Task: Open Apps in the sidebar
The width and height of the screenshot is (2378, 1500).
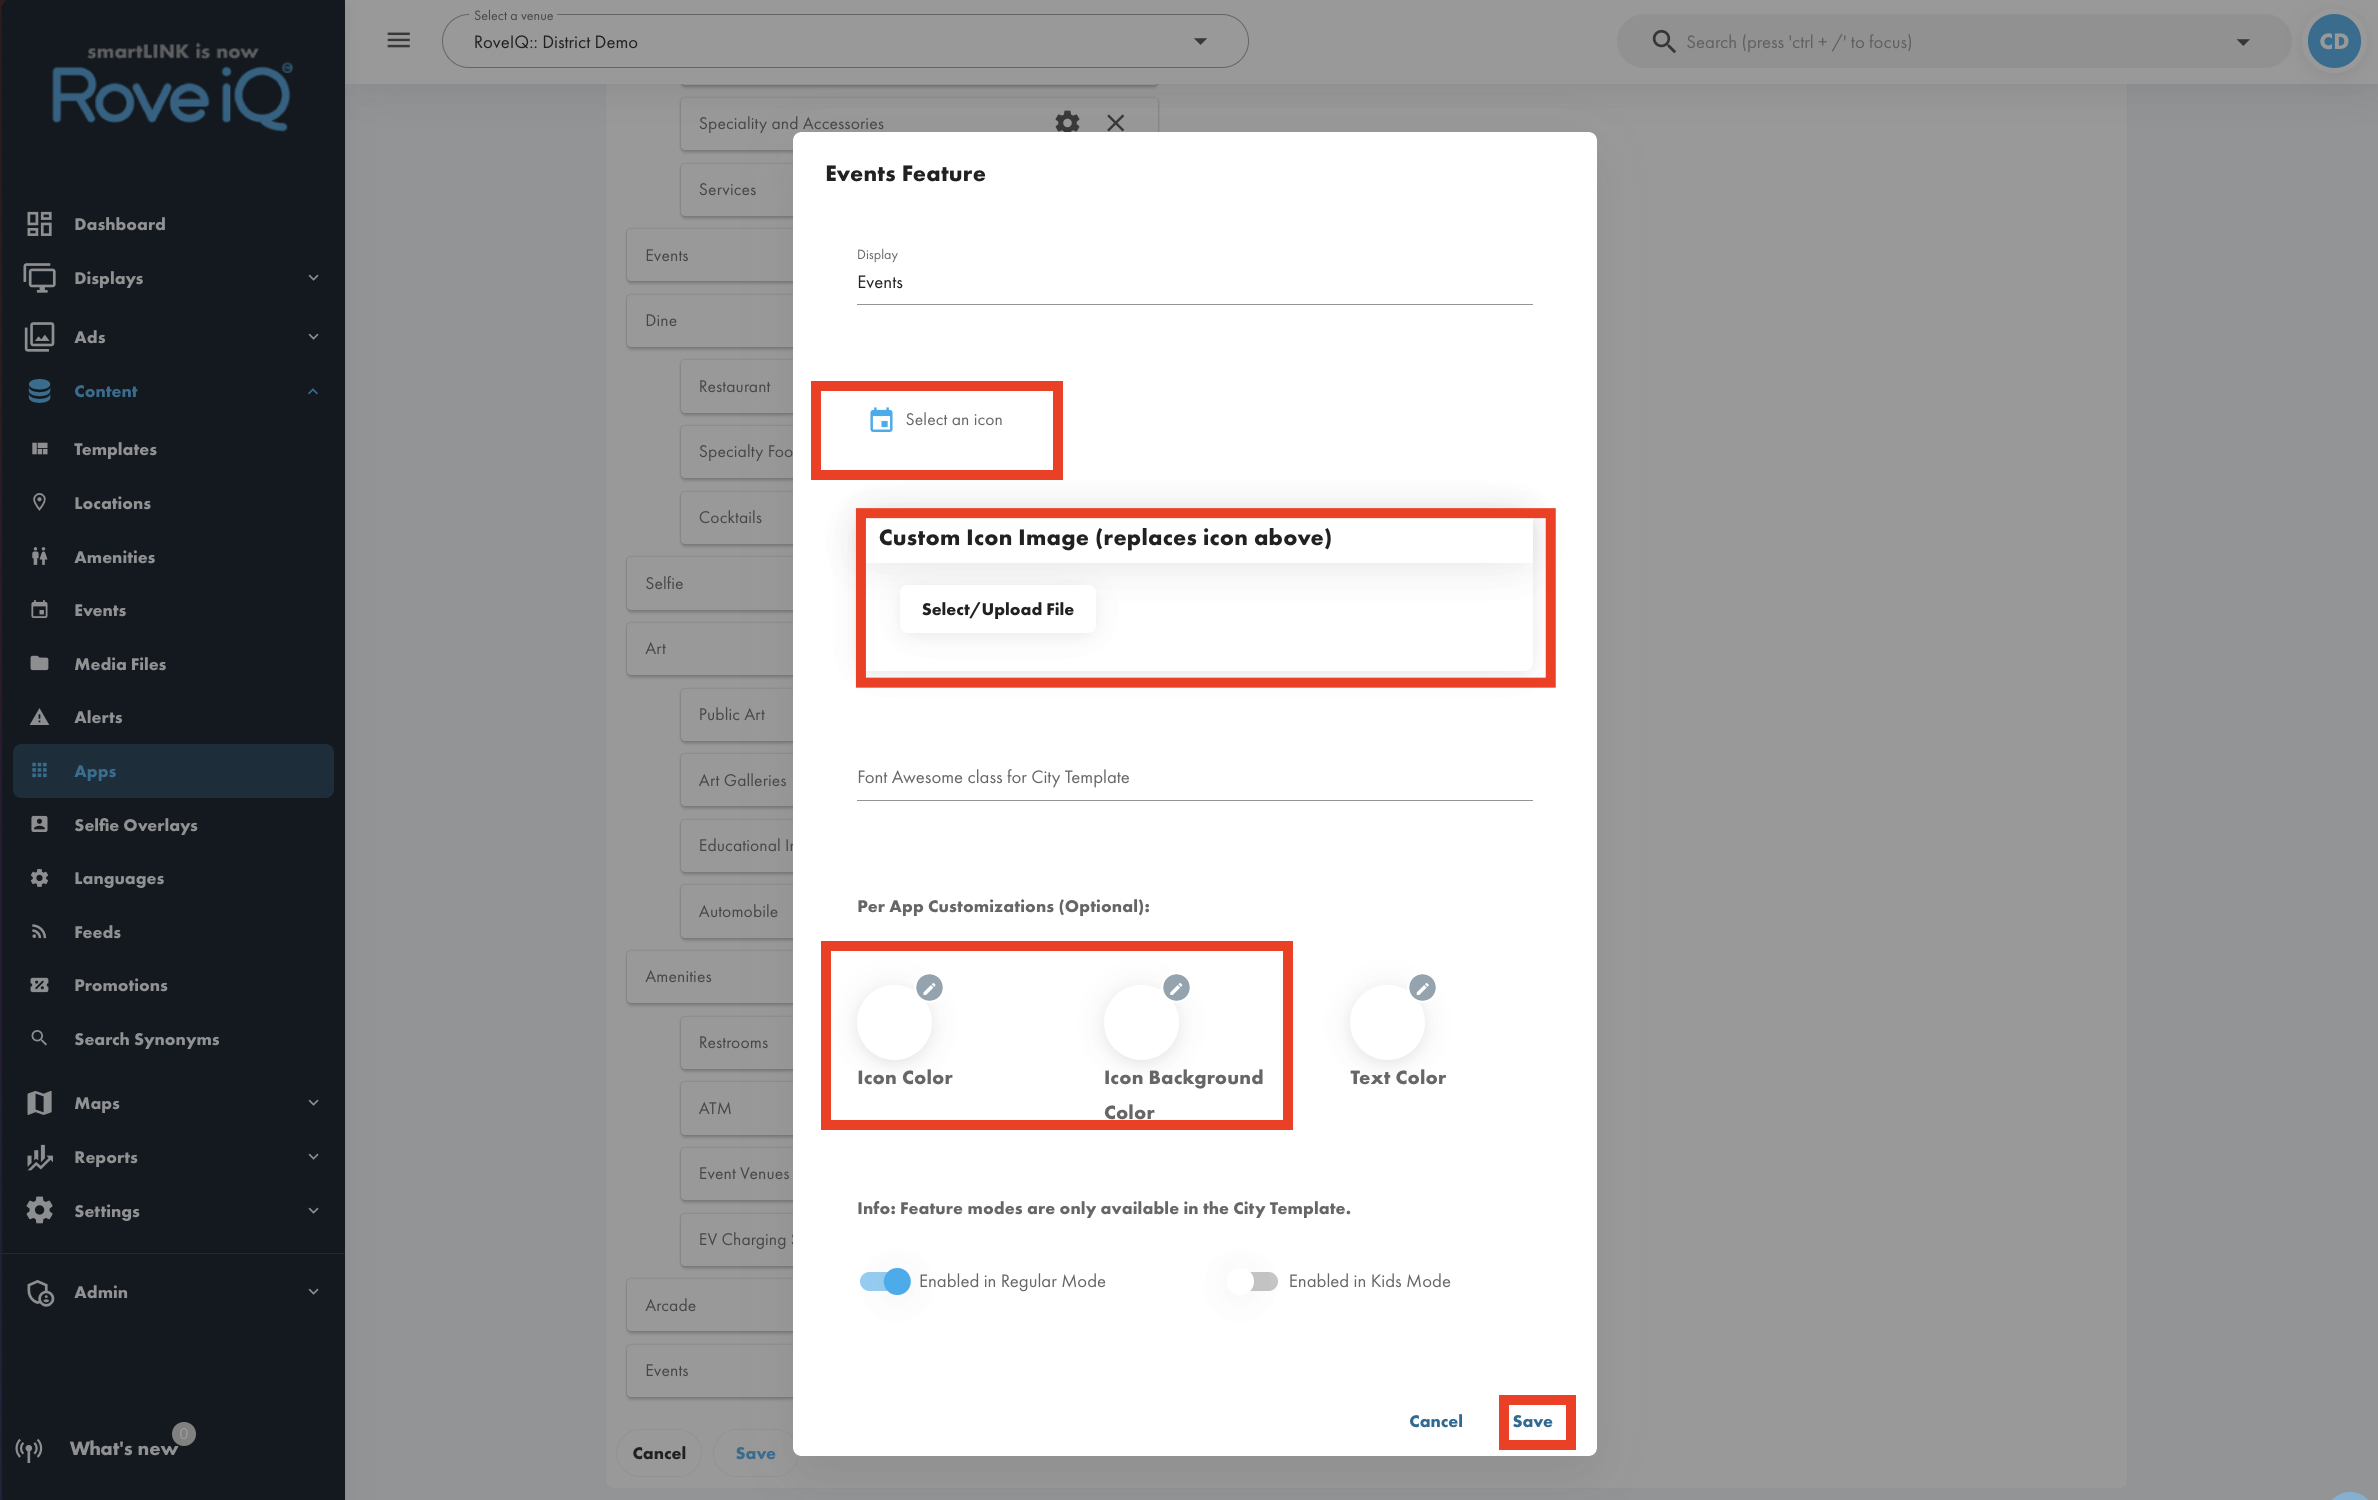Action: 173,771
